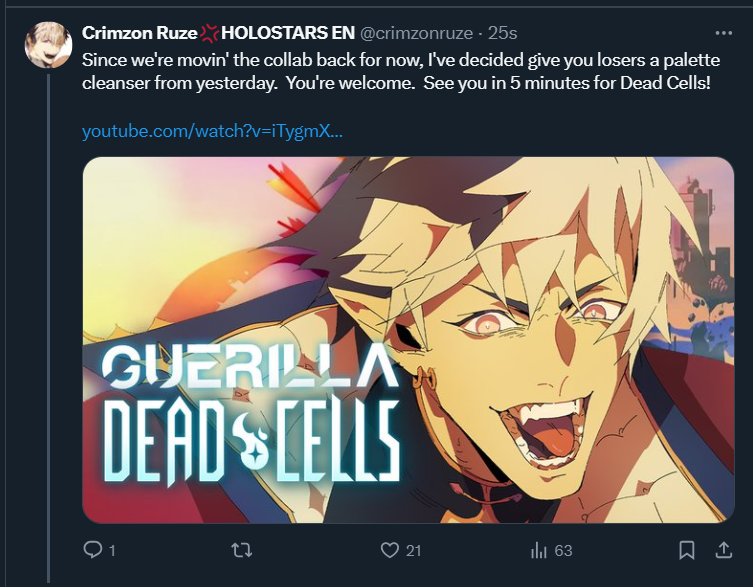Click the retweet arrows icon
Screen dimensions: 753x587
tap(242, 550)
